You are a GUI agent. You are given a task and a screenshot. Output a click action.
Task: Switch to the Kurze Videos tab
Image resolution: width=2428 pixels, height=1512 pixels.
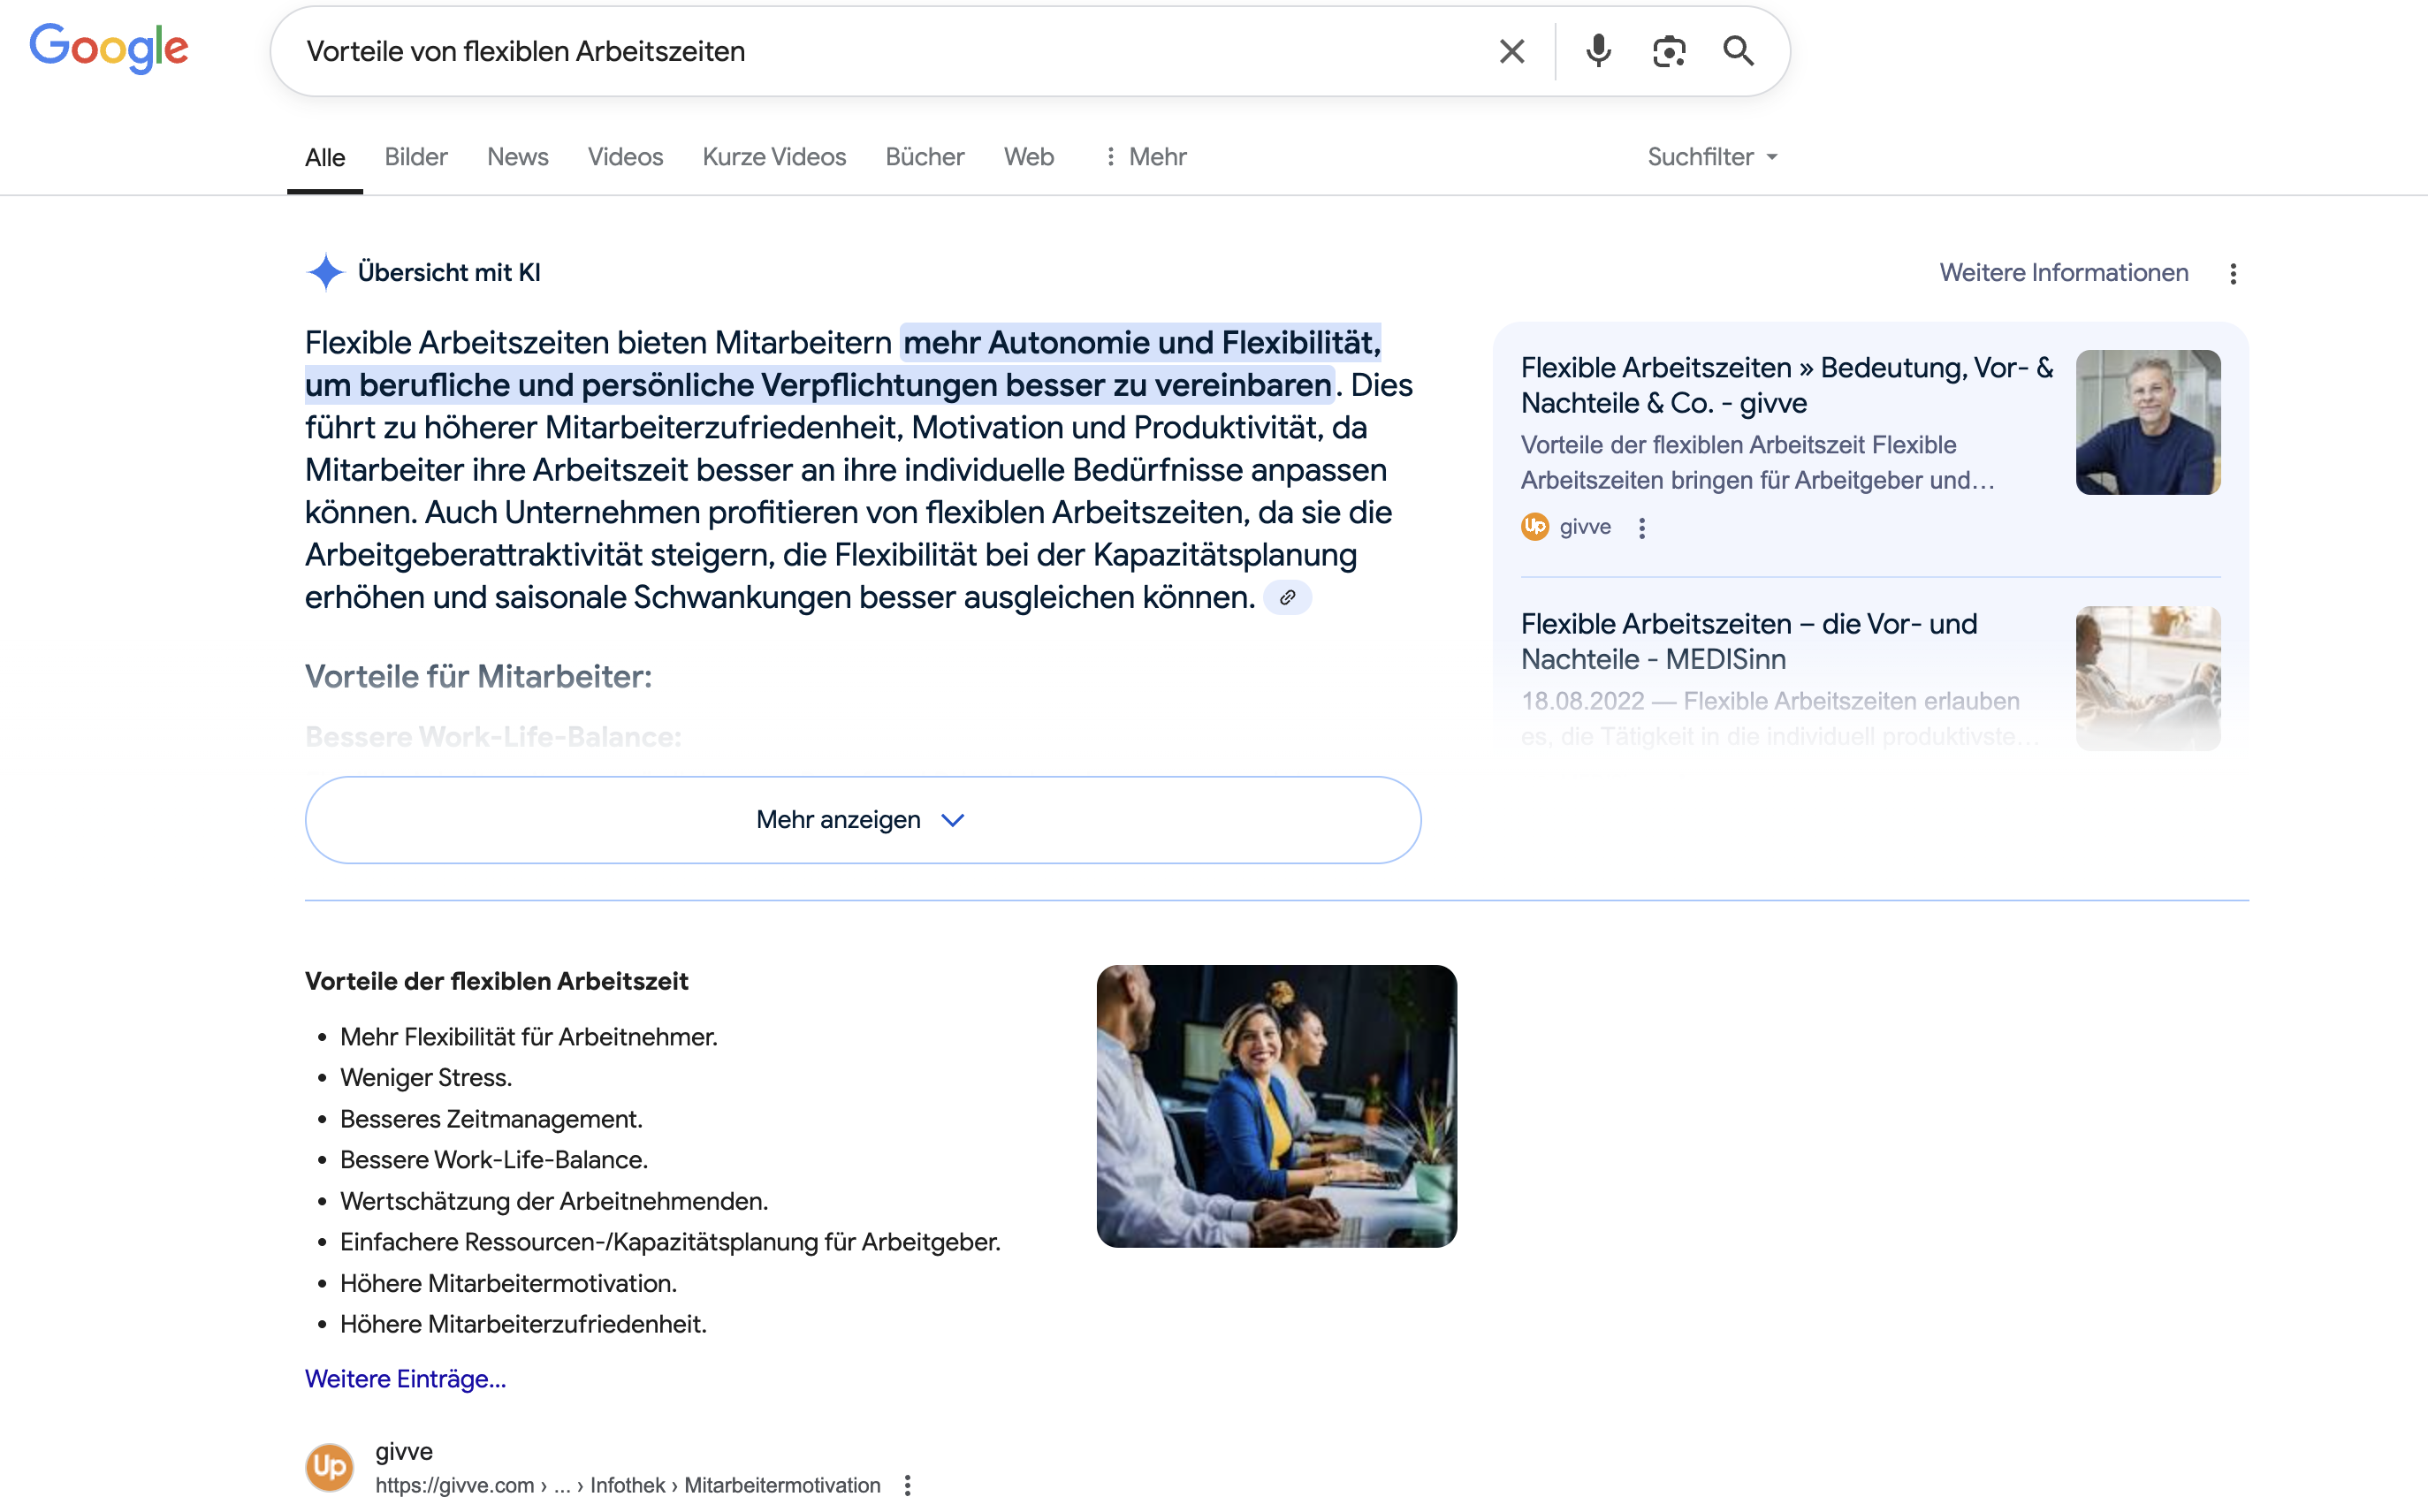pyautogui.click(x=773, y=157)
